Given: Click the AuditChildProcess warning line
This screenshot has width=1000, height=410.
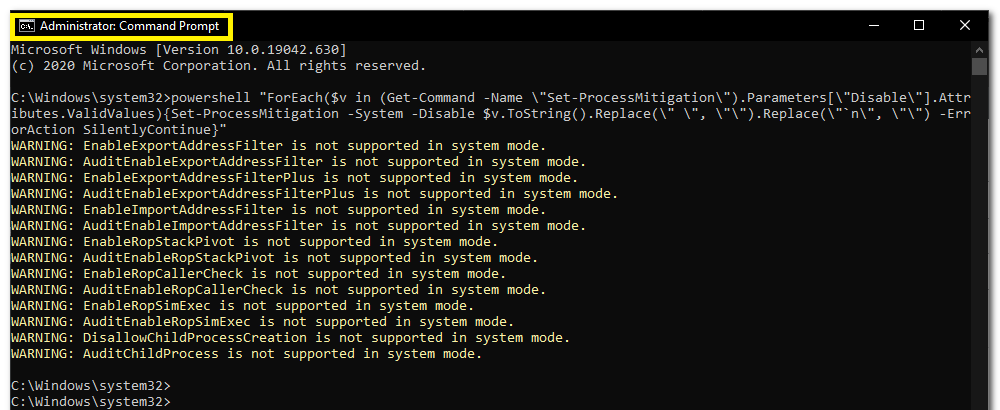Looking at the screenshot, I should 247,353.
